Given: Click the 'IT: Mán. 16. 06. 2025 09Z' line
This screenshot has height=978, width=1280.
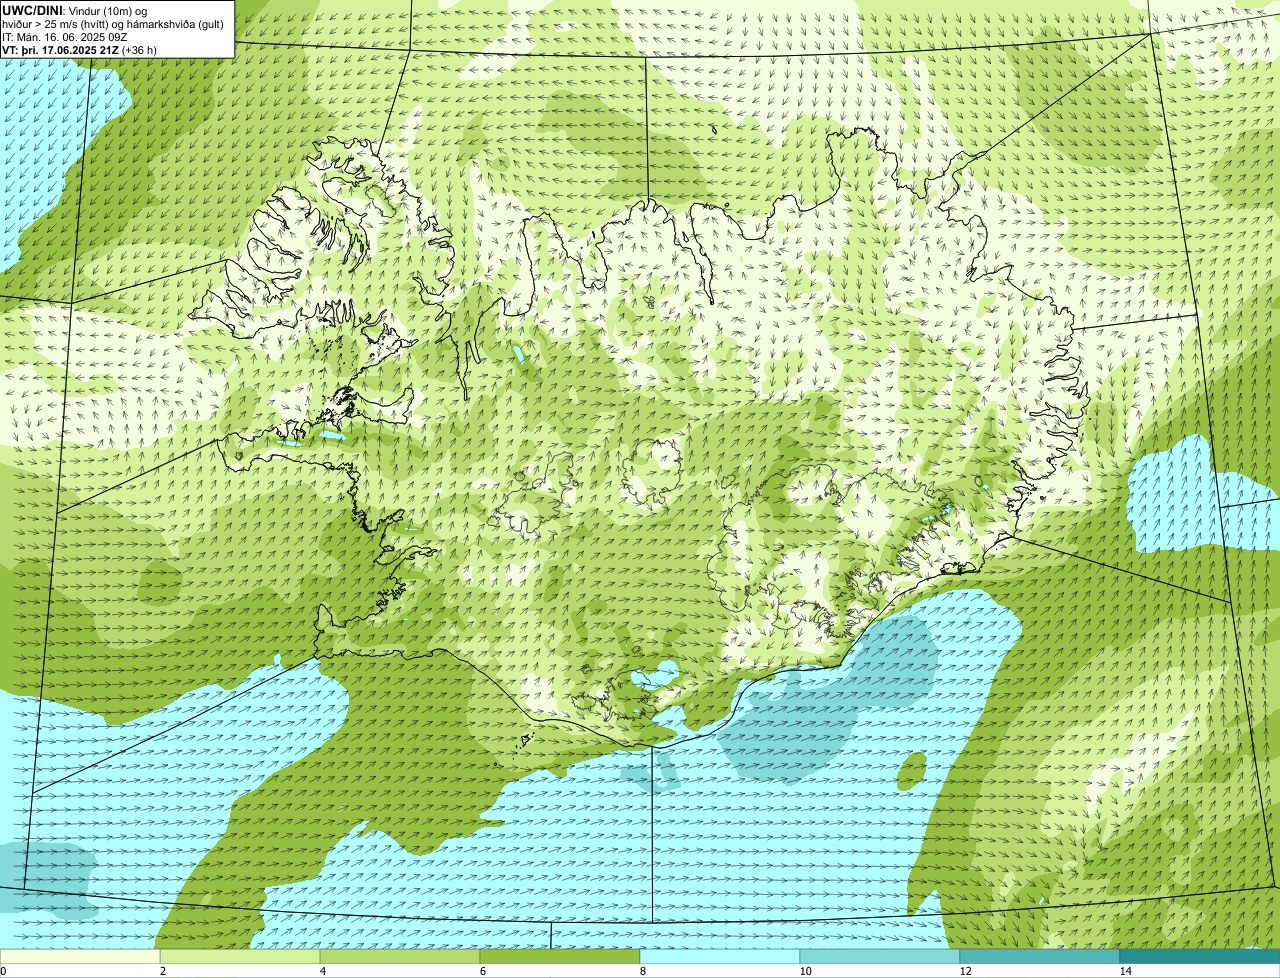Looking at the screenshot, I should tap(65, 37).
